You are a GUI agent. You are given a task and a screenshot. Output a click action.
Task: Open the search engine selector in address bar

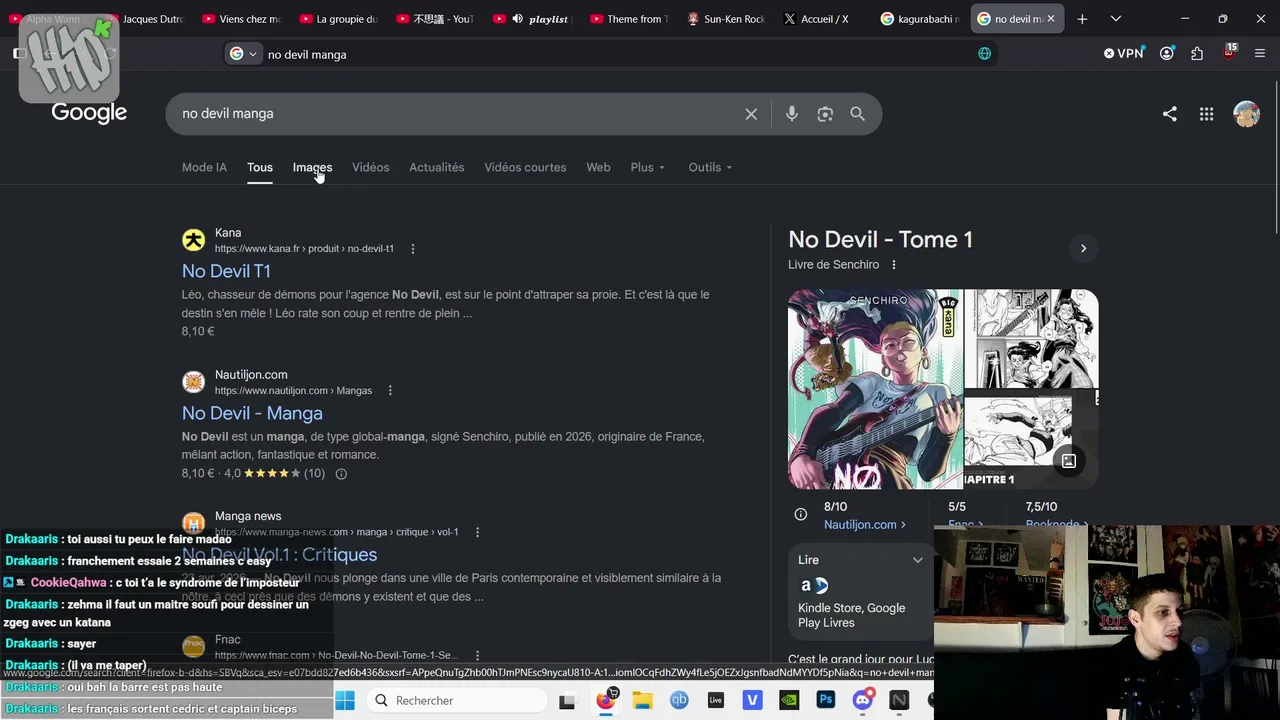tap(243, 54)
